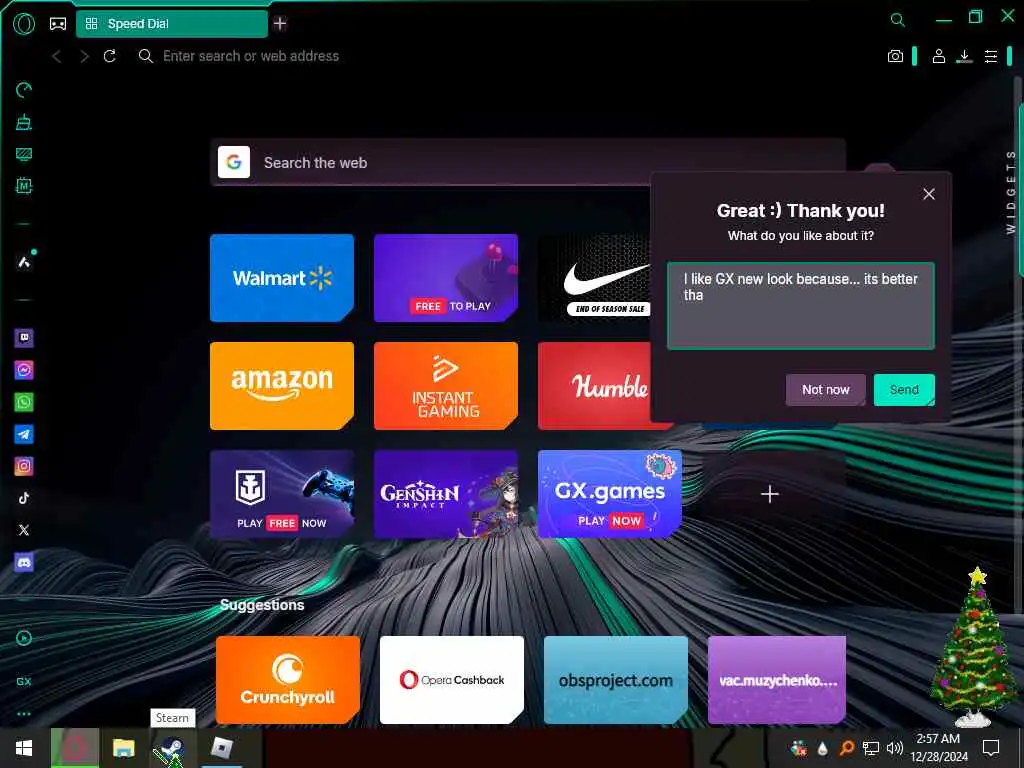Open GX Corner gamepad icon

click(x=58, y=24)
